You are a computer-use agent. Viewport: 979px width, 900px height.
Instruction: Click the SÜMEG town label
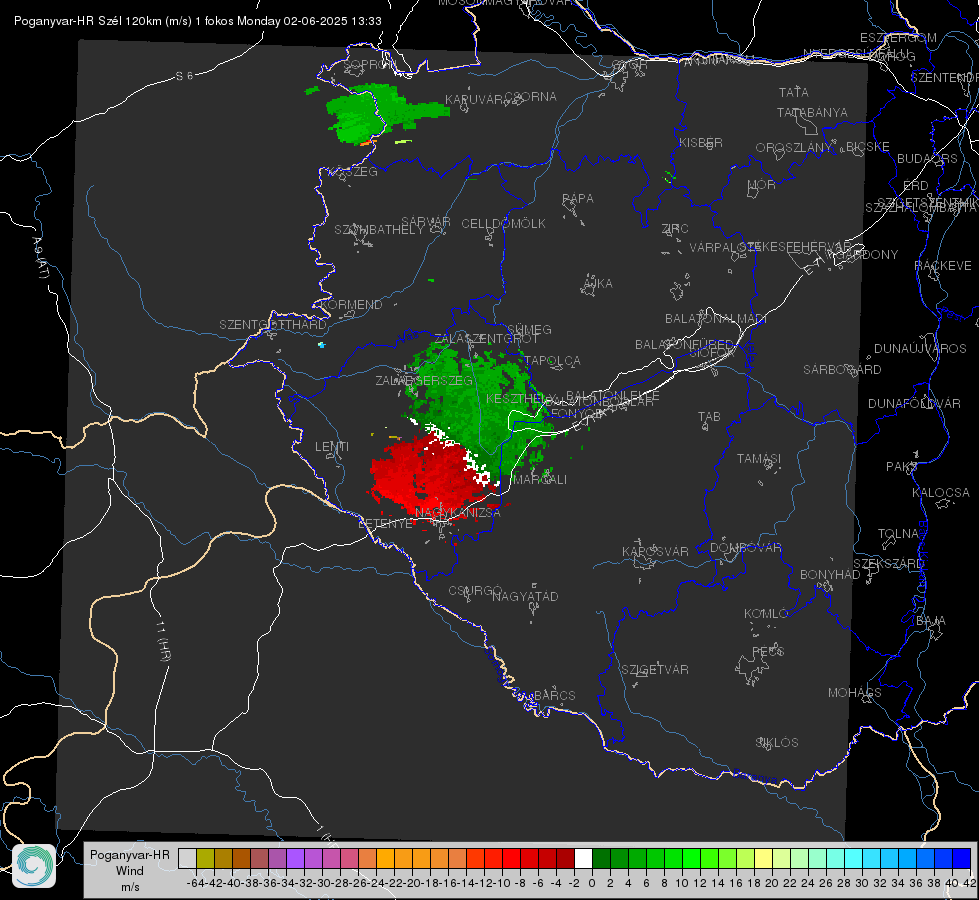529,330
